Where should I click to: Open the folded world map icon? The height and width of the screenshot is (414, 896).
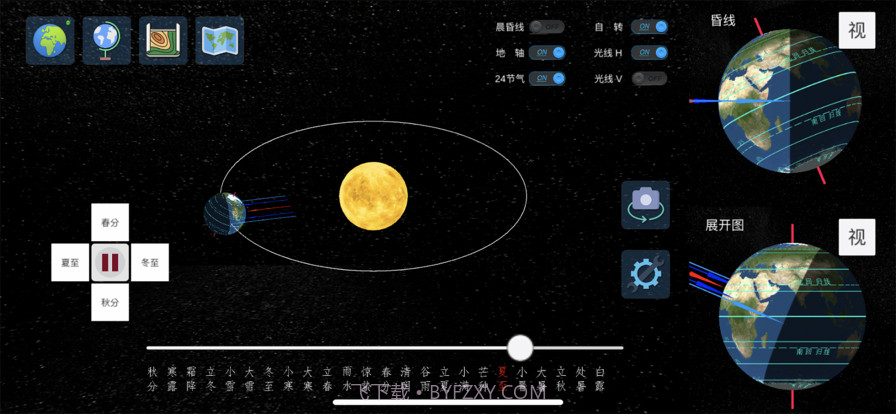[220, 40]
